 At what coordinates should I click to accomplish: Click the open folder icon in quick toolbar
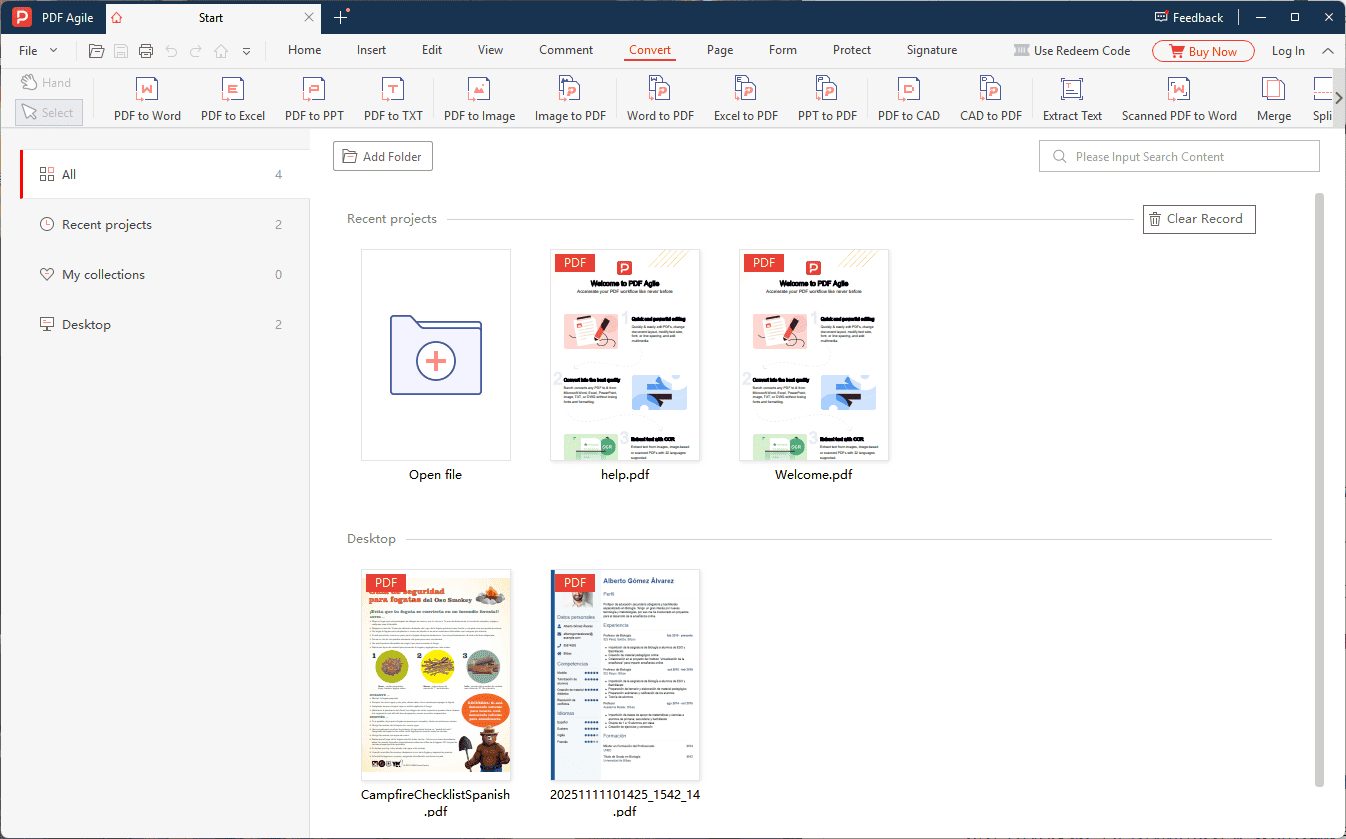click(97, 51)
